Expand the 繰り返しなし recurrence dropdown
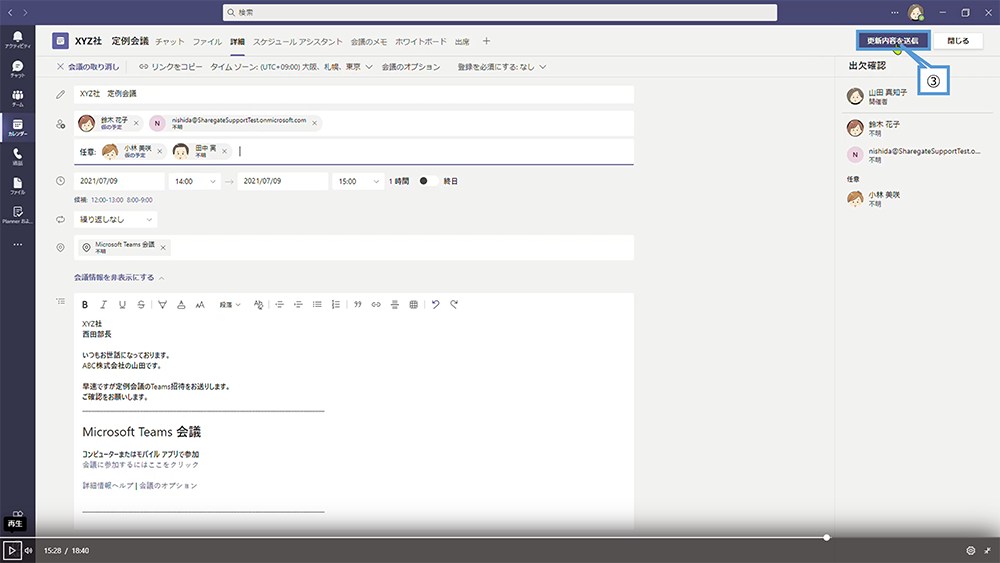 pyautogui.click(x=116, y=219)
